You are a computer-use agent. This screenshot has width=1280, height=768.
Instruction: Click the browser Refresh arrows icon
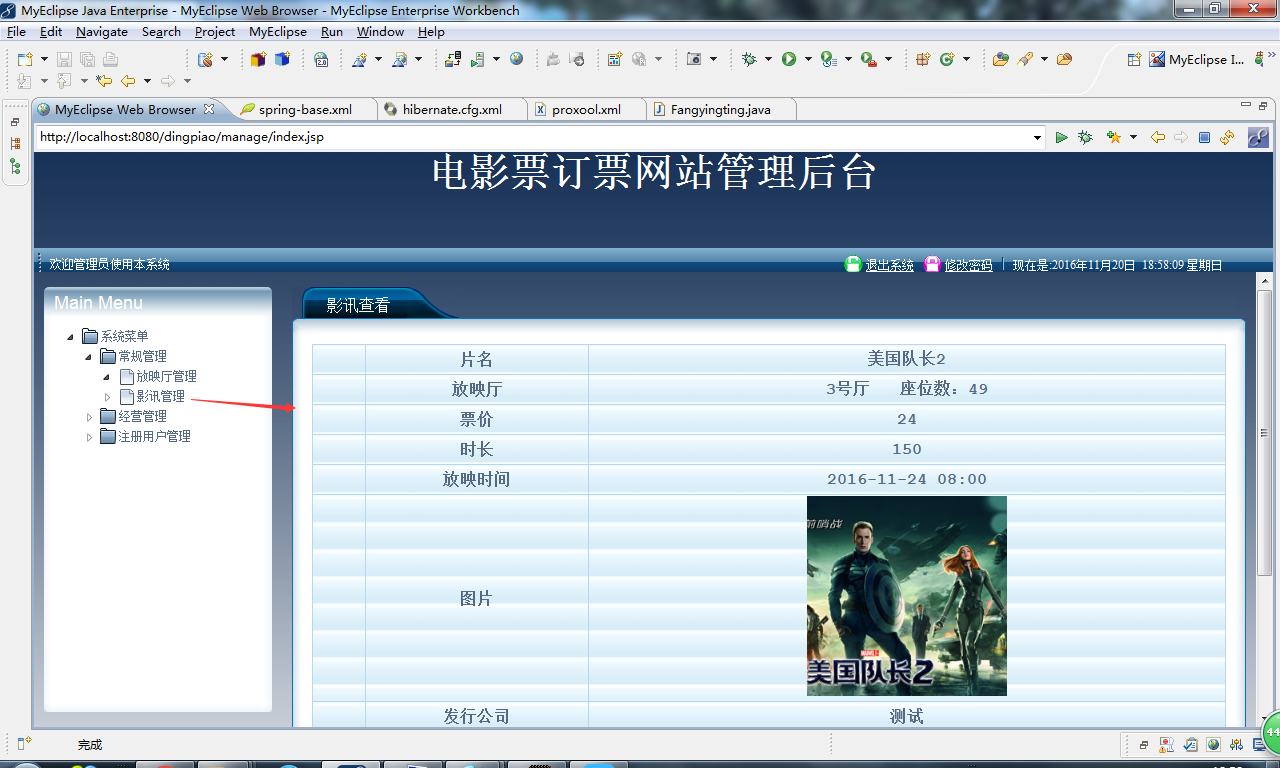point(1227,137)
